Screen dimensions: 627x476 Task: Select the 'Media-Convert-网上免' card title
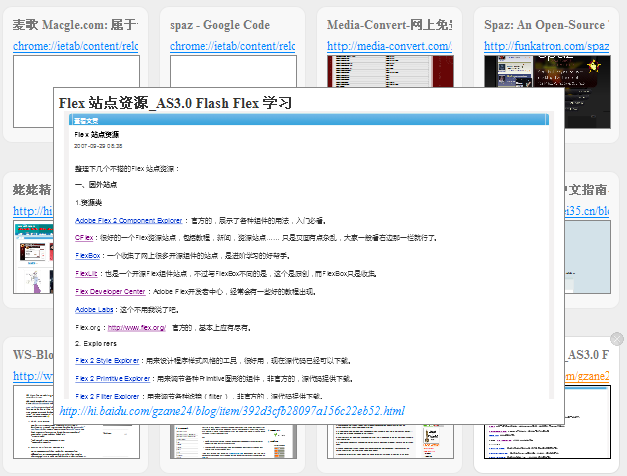(x=389, y=25)
